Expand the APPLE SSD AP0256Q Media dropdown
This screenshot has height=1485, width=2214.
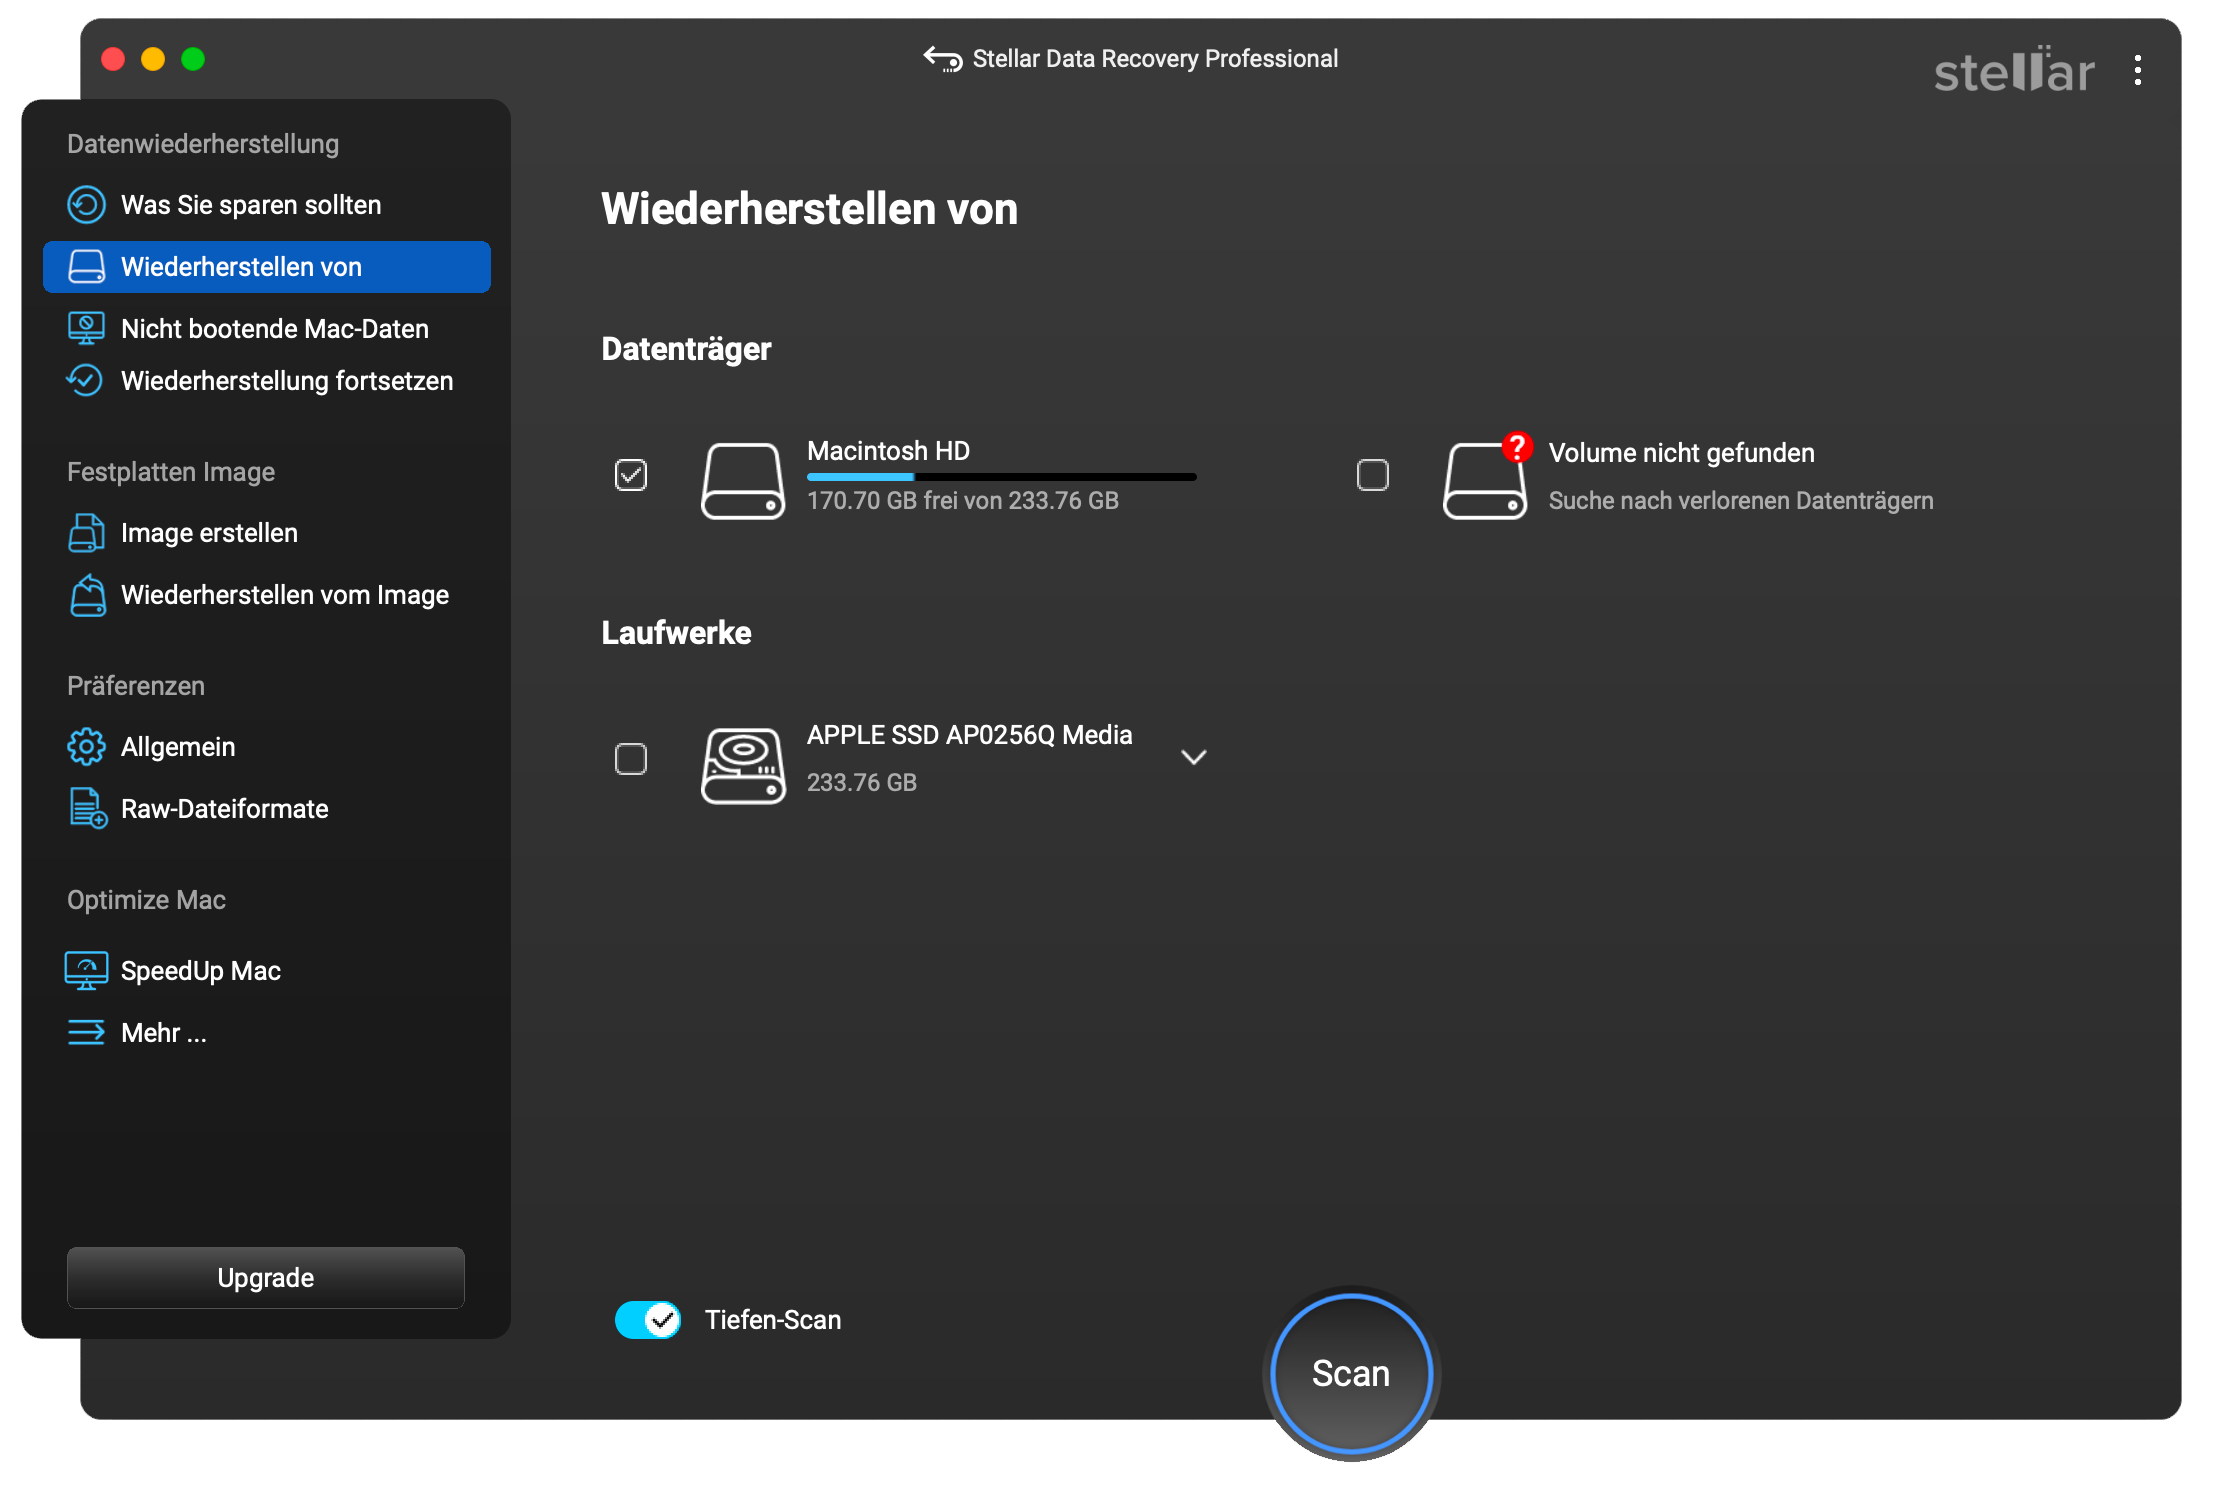tap(1193, 757)
